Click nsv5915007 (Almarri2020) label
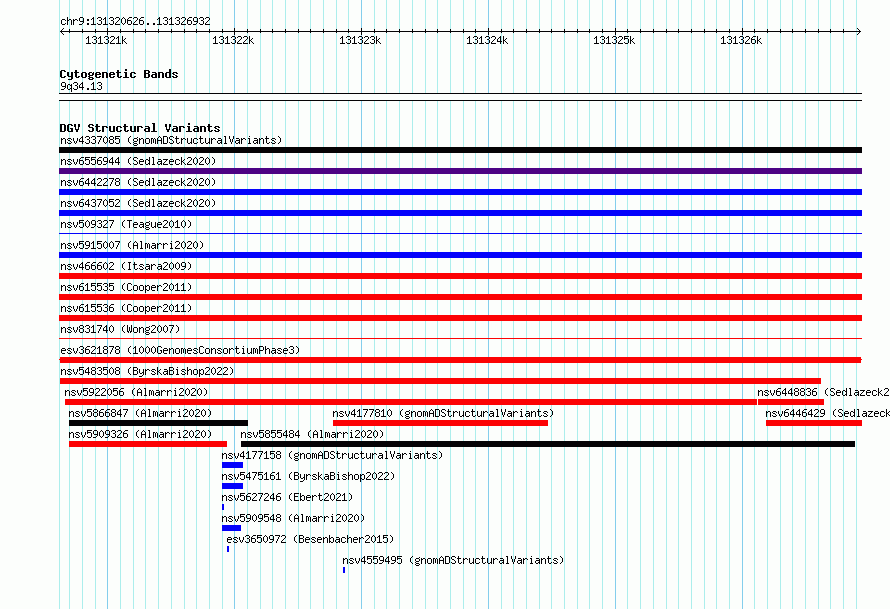This screenshot has height=609, width=890. (x=132, y=245)
